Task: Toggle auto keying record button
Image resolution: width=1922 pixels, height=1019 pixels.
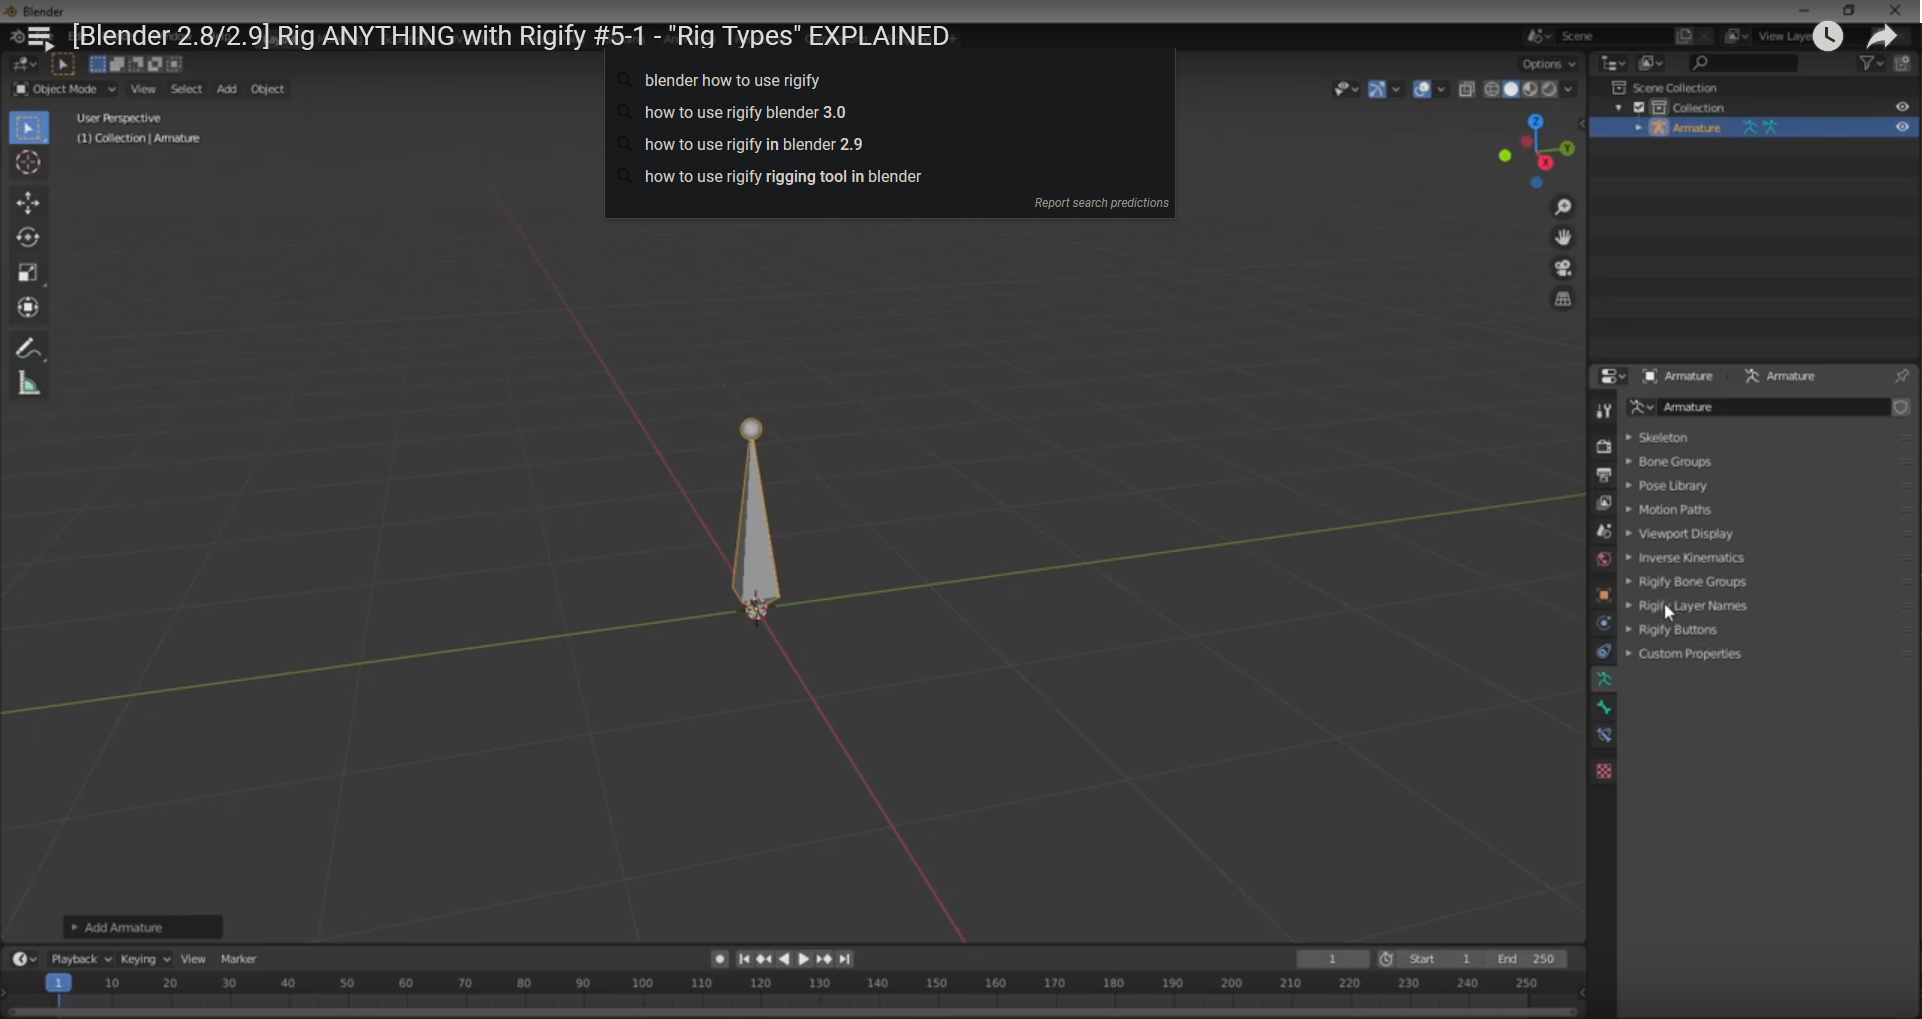Action: coord(720,959)
